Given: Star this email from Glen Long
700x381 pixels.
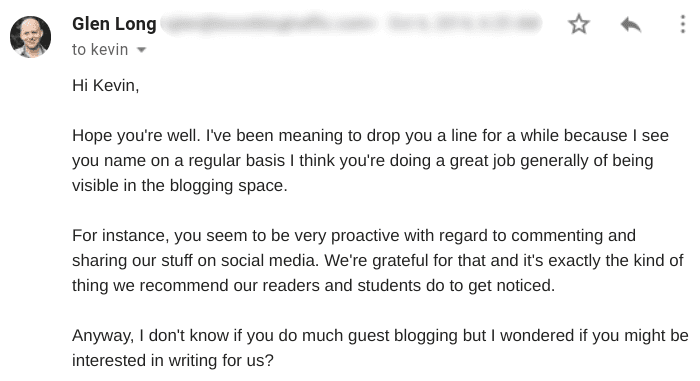Looking at the screenshot, I should [x=579, y=24].
